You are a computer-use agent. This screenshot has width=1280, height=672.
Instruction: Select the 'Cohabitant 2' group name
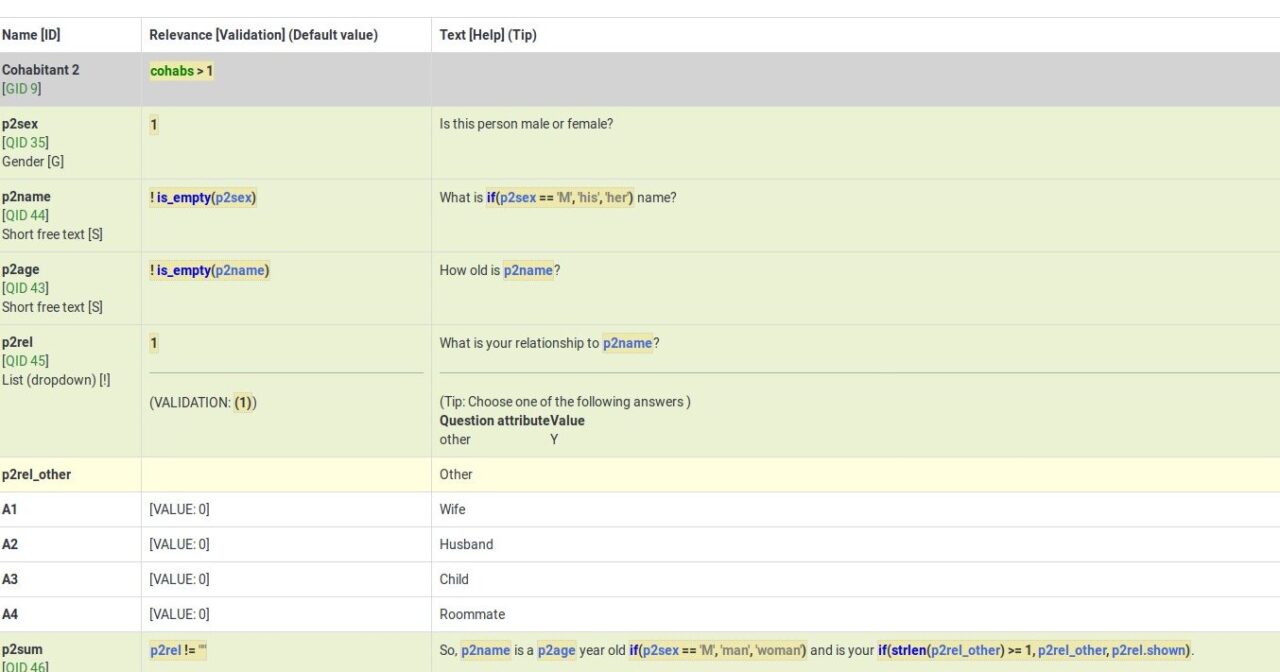[x=41, y=70]
